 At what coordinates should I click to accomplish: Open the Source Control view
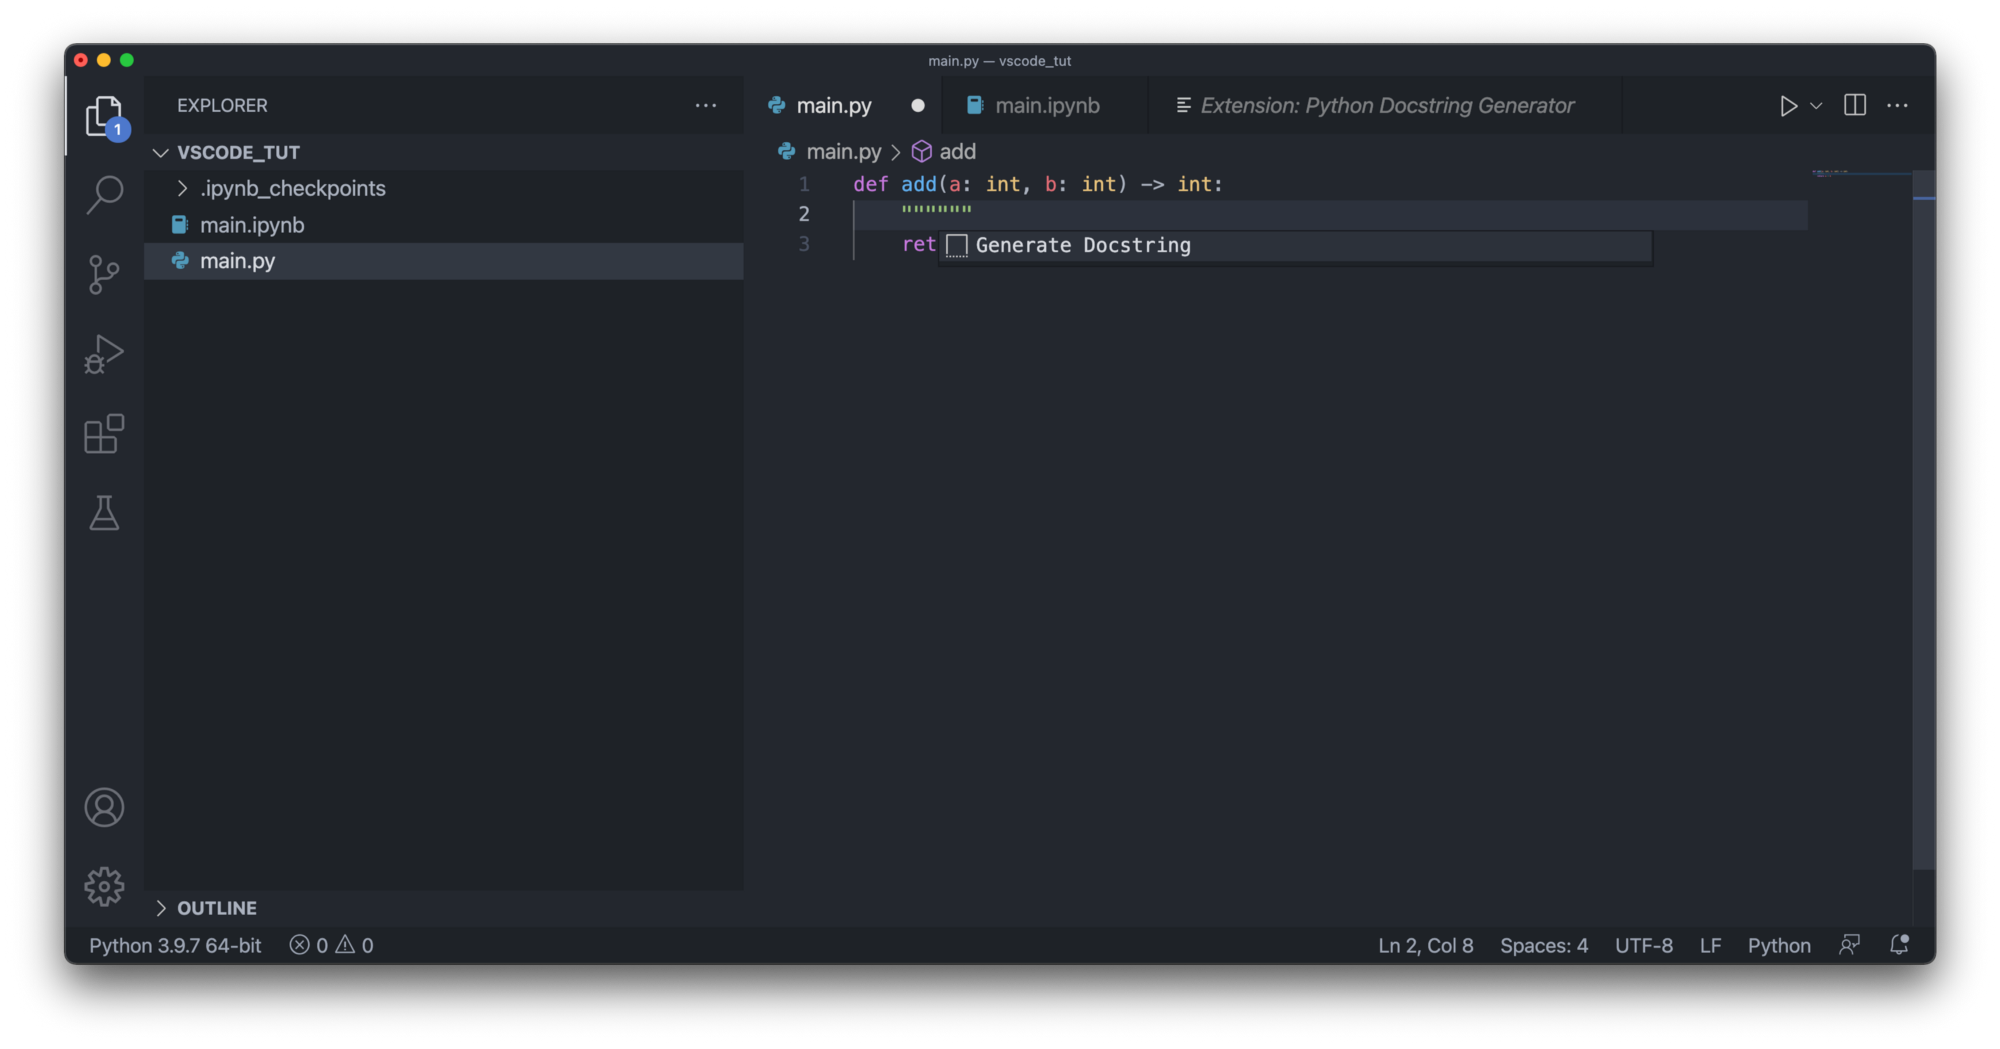(x=104, y=274)
